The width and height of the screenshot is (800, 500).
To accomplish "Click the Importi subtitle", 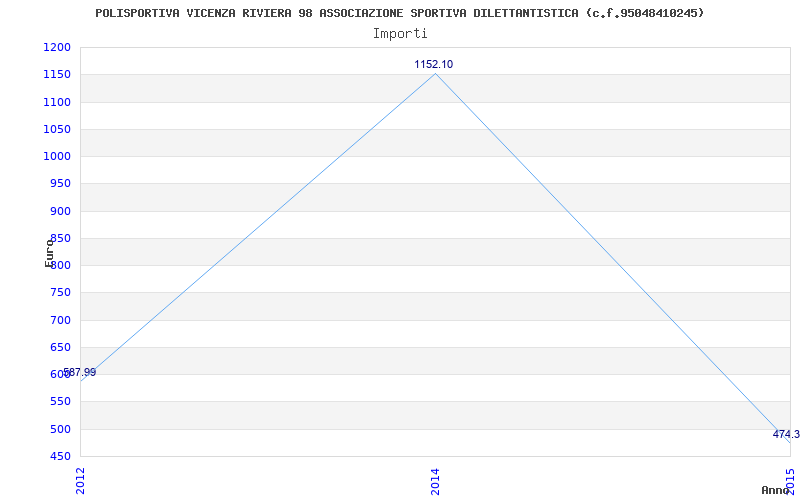I will point(400,34).
